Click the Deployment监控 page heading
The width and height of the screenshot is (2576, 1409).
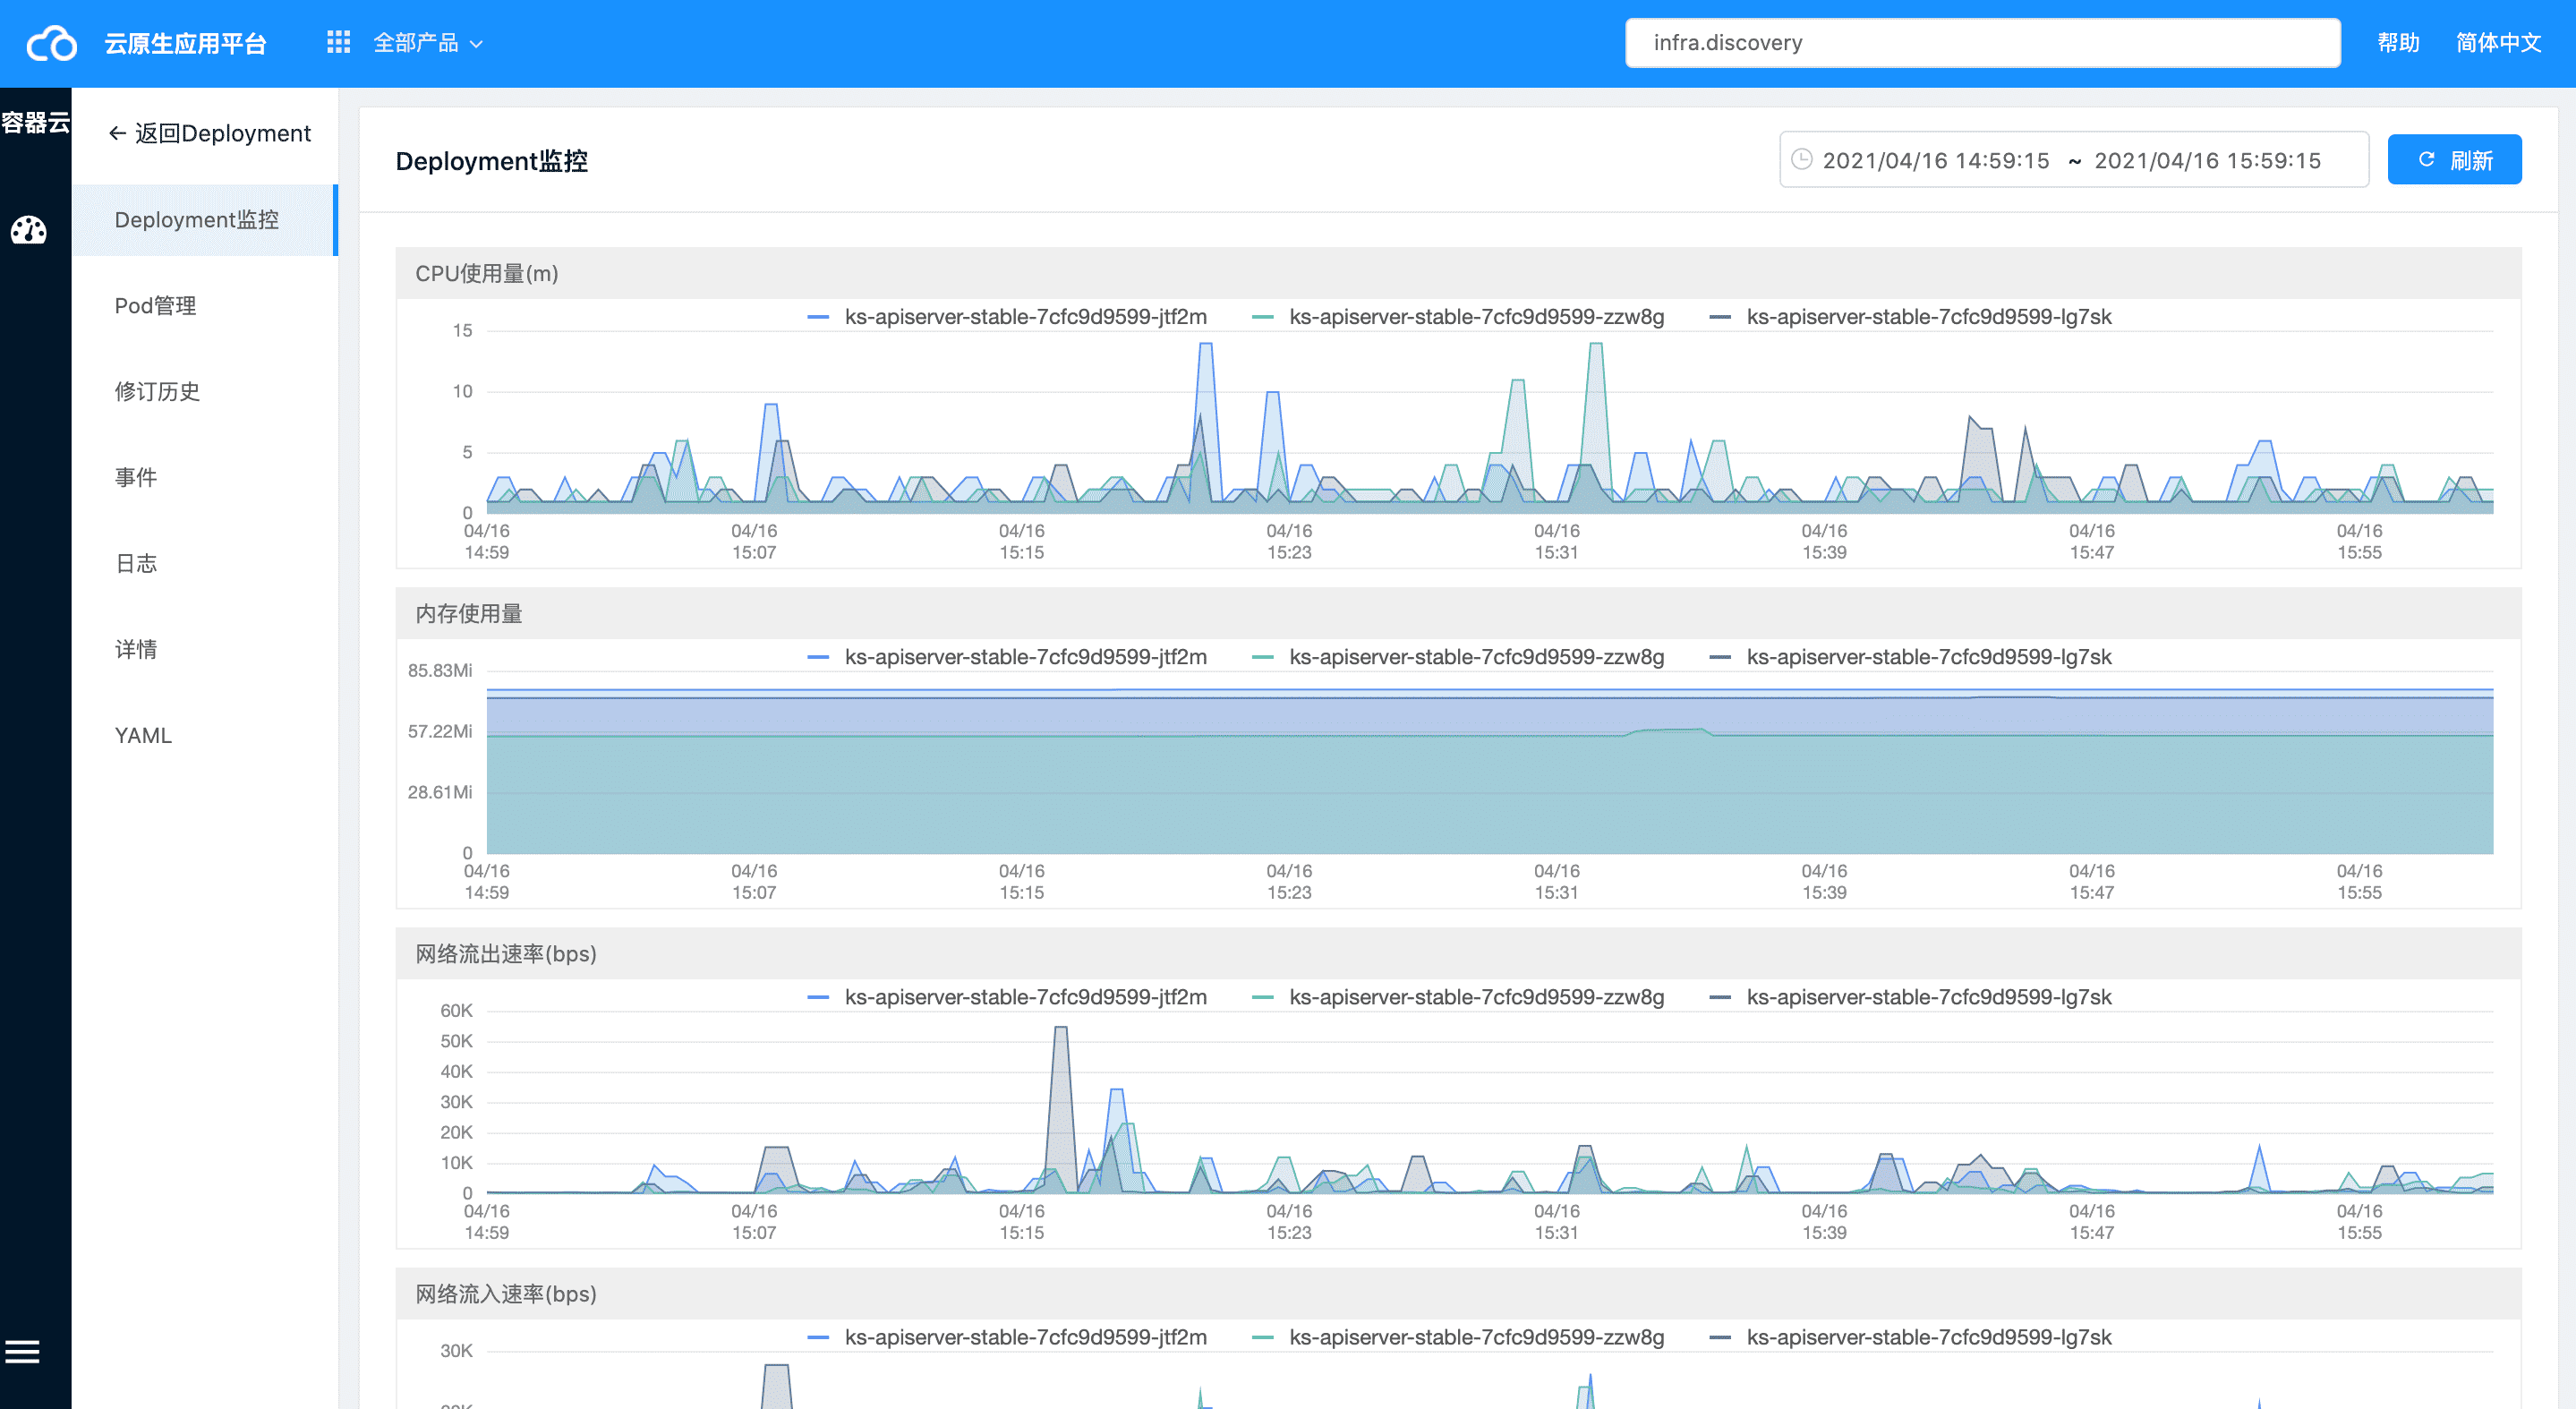(492, 161)
